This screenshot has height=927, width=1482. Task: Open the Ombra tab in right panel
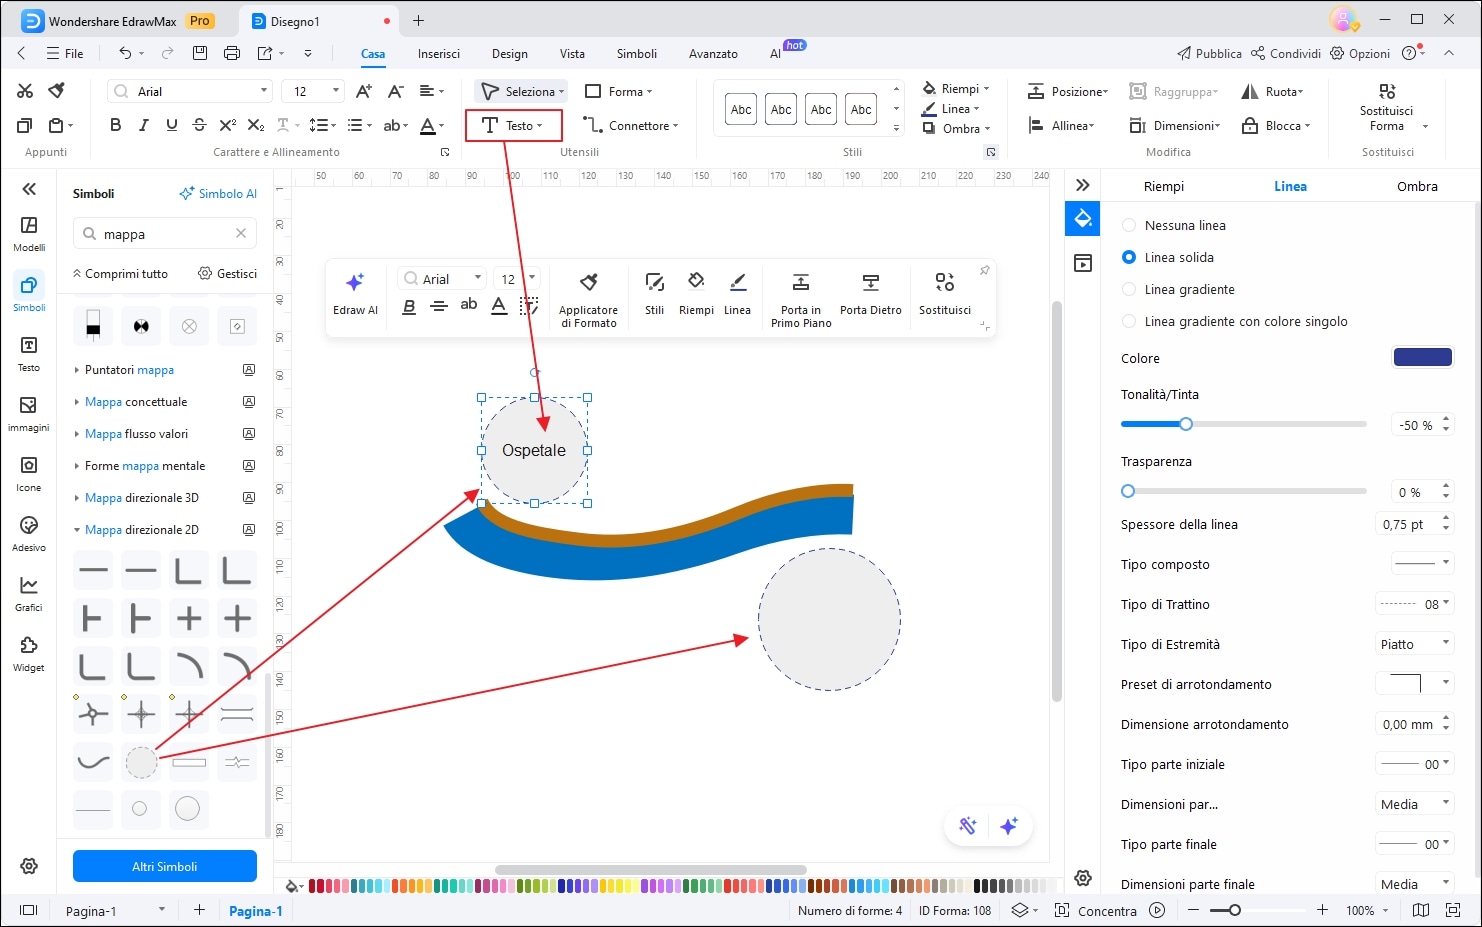[1417, 186]
